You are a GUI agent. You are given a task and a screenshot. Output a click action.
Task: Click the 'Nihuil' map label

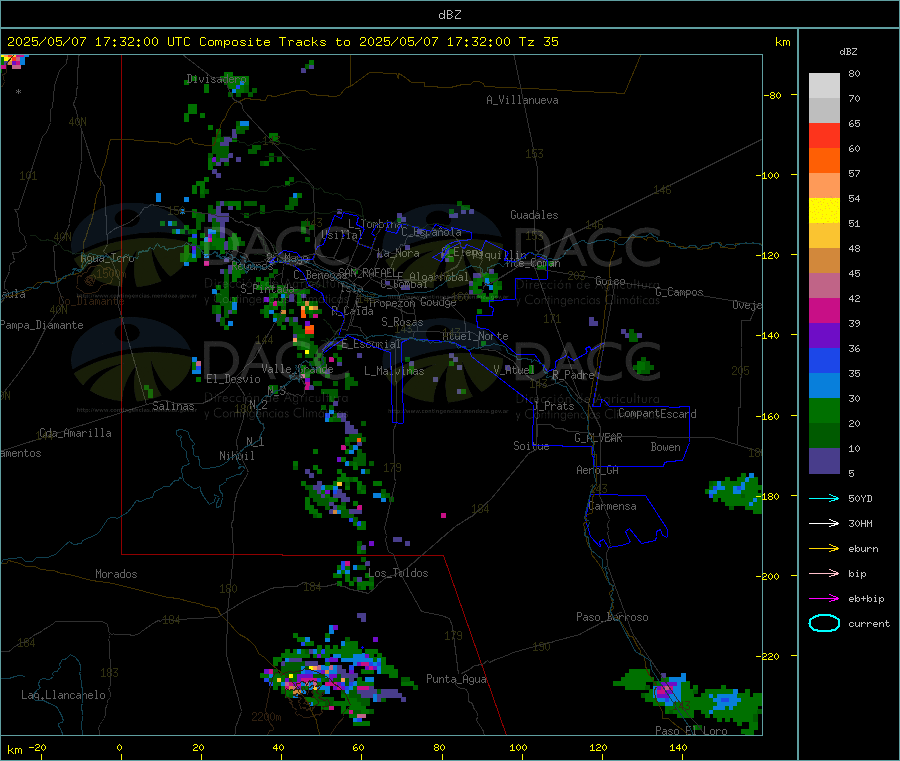[x=237, y=456]
